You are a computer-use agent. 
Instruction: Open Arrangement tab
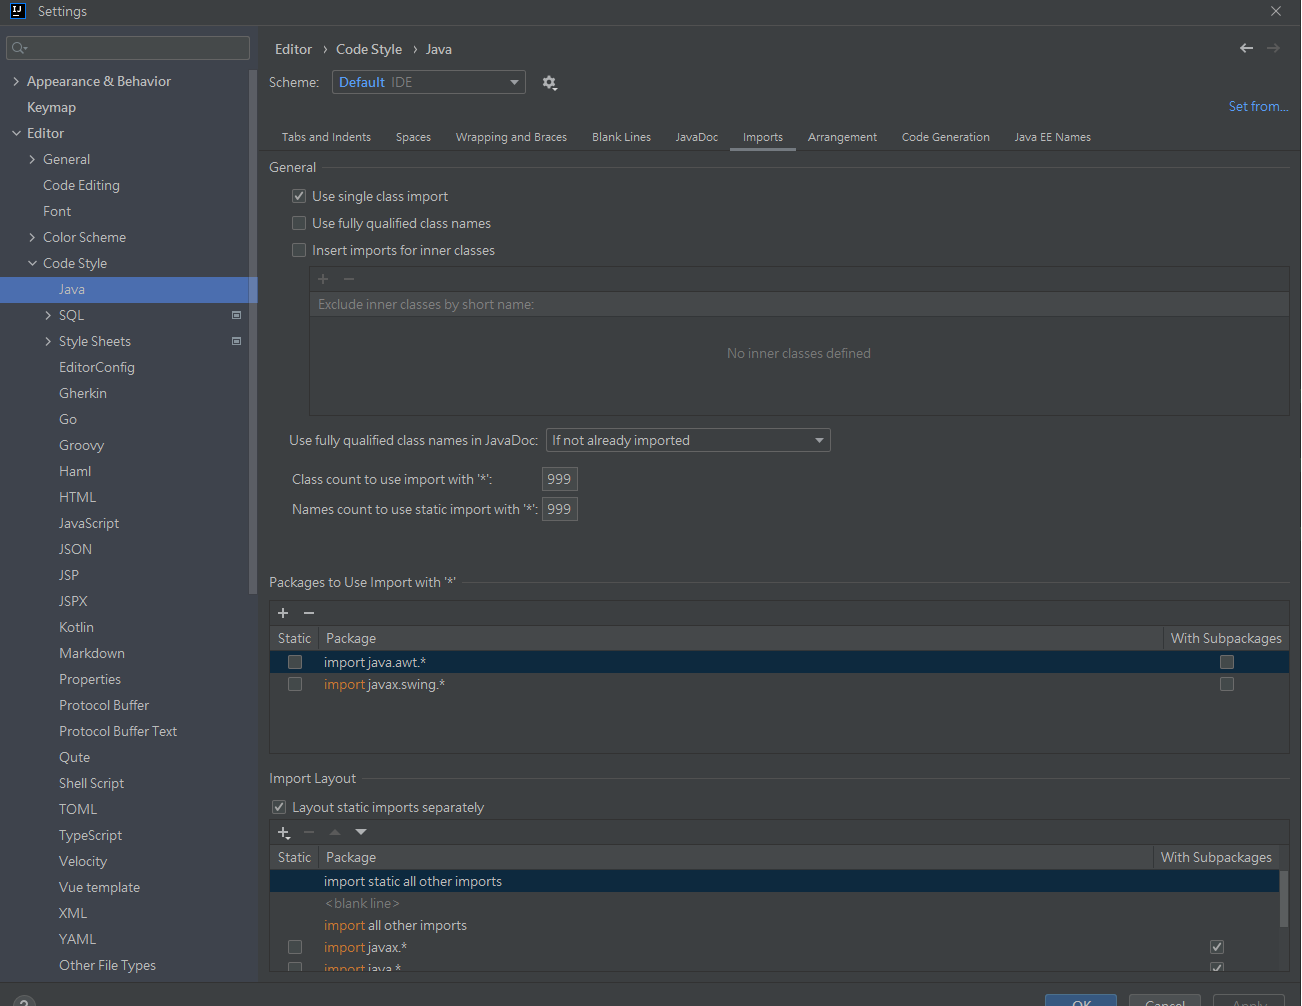pos(842,137)
